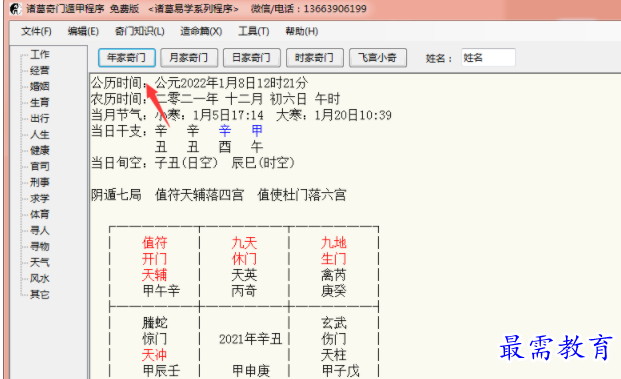This screenshot has width=621, height=379.
Task: Click the 日家奇门 button
Action: click(251, 58)
